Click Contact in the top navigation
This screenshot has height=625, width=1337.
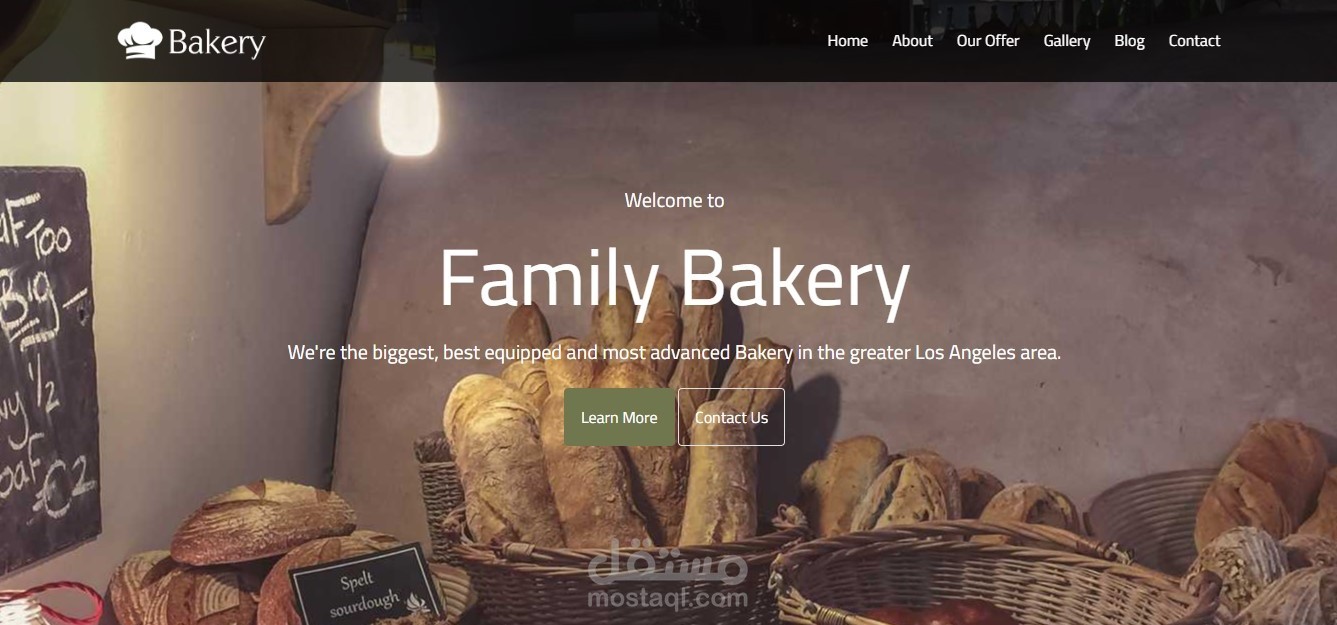pyautogui.click(x=1194, y=41)
